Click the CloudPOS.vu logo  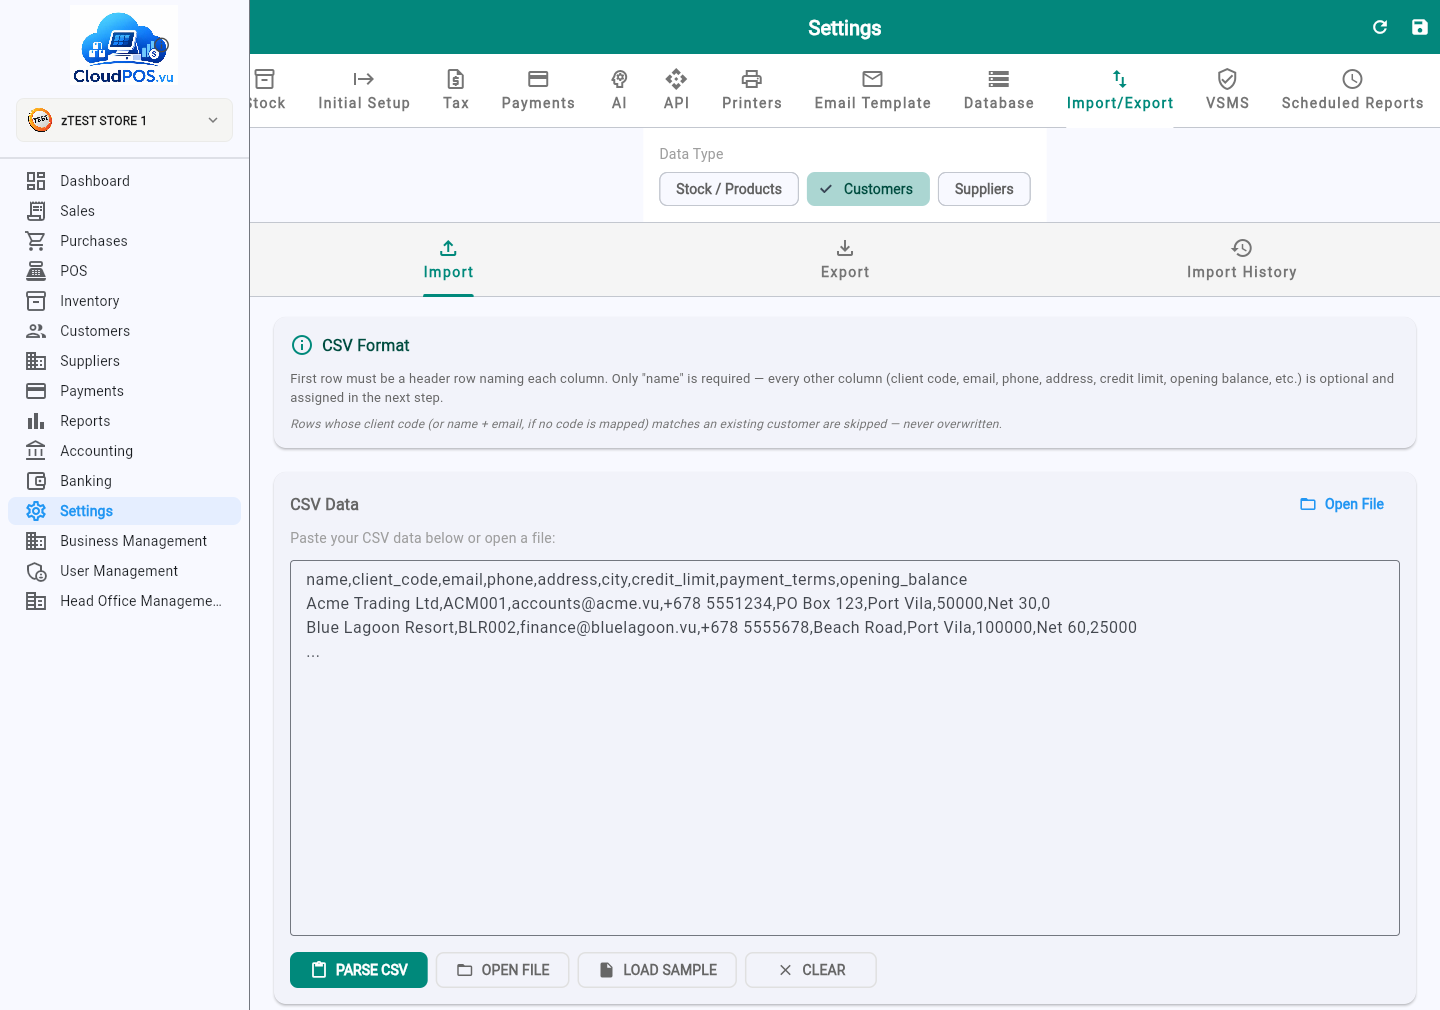click(124, 47)
